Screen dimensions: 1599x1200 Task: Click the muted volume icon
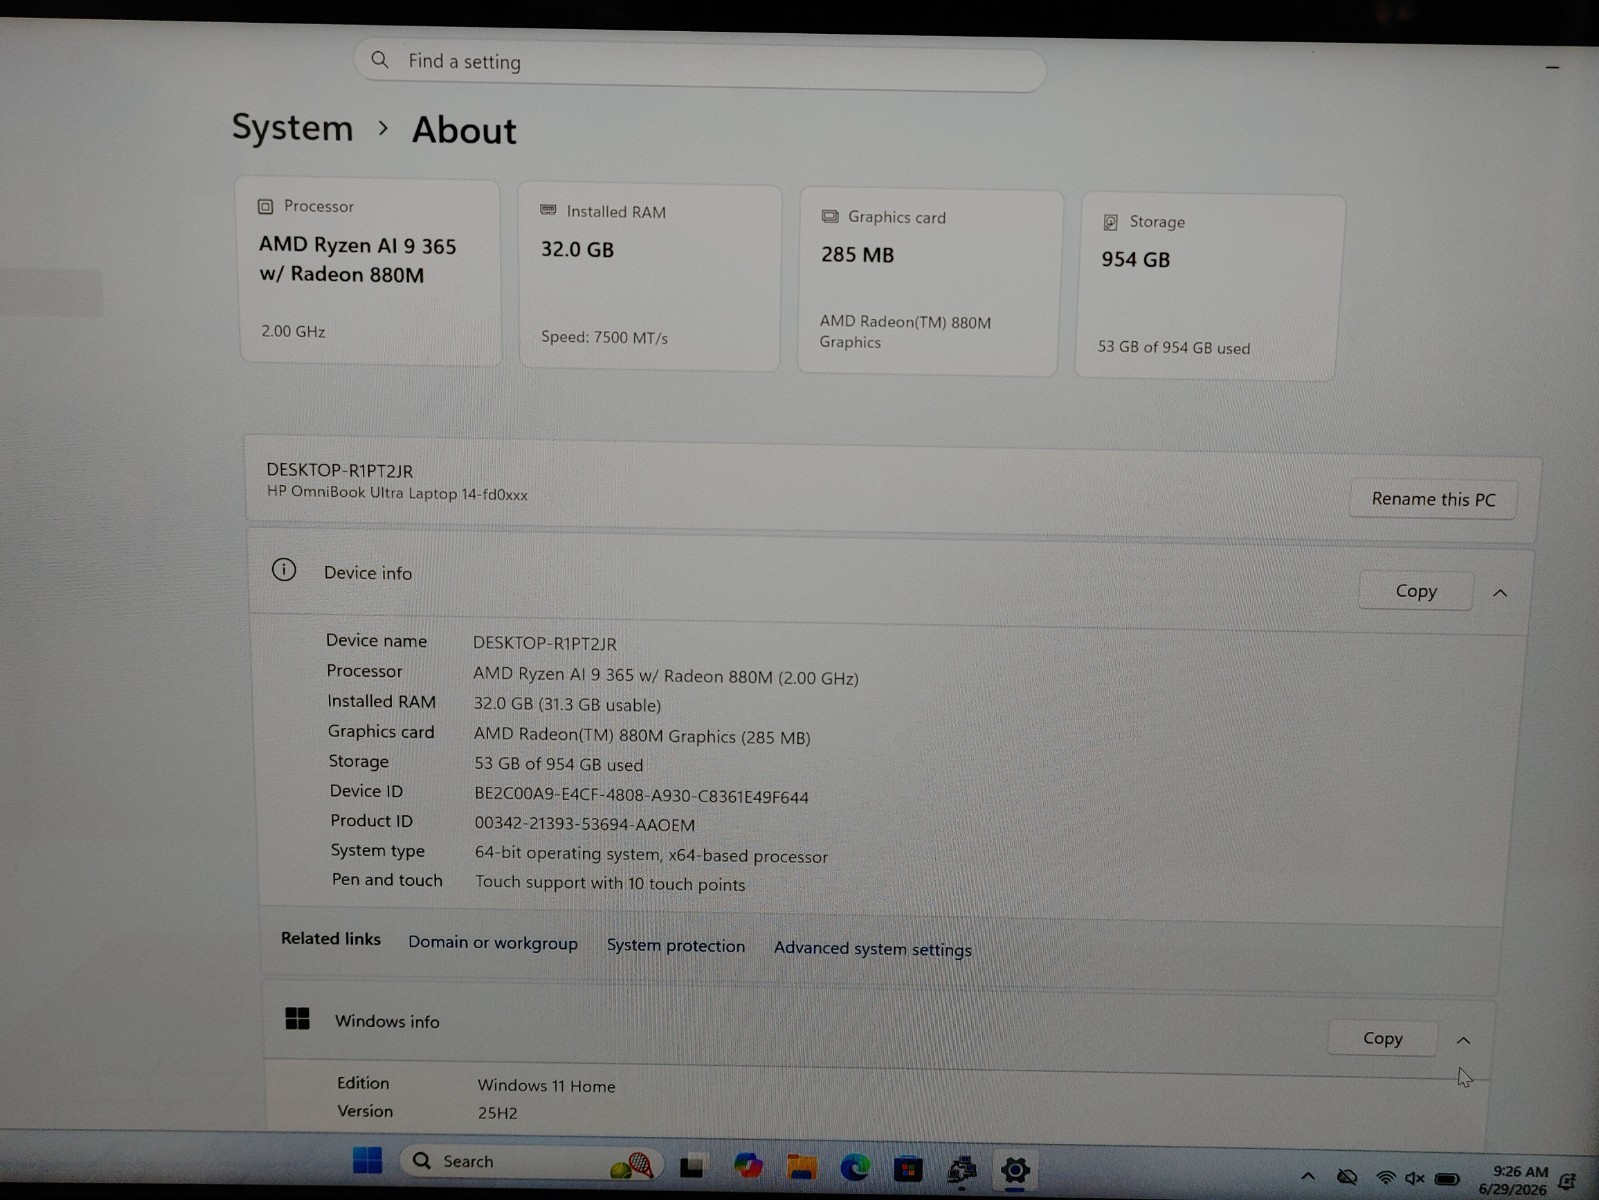click(x=1414, y=1179)
